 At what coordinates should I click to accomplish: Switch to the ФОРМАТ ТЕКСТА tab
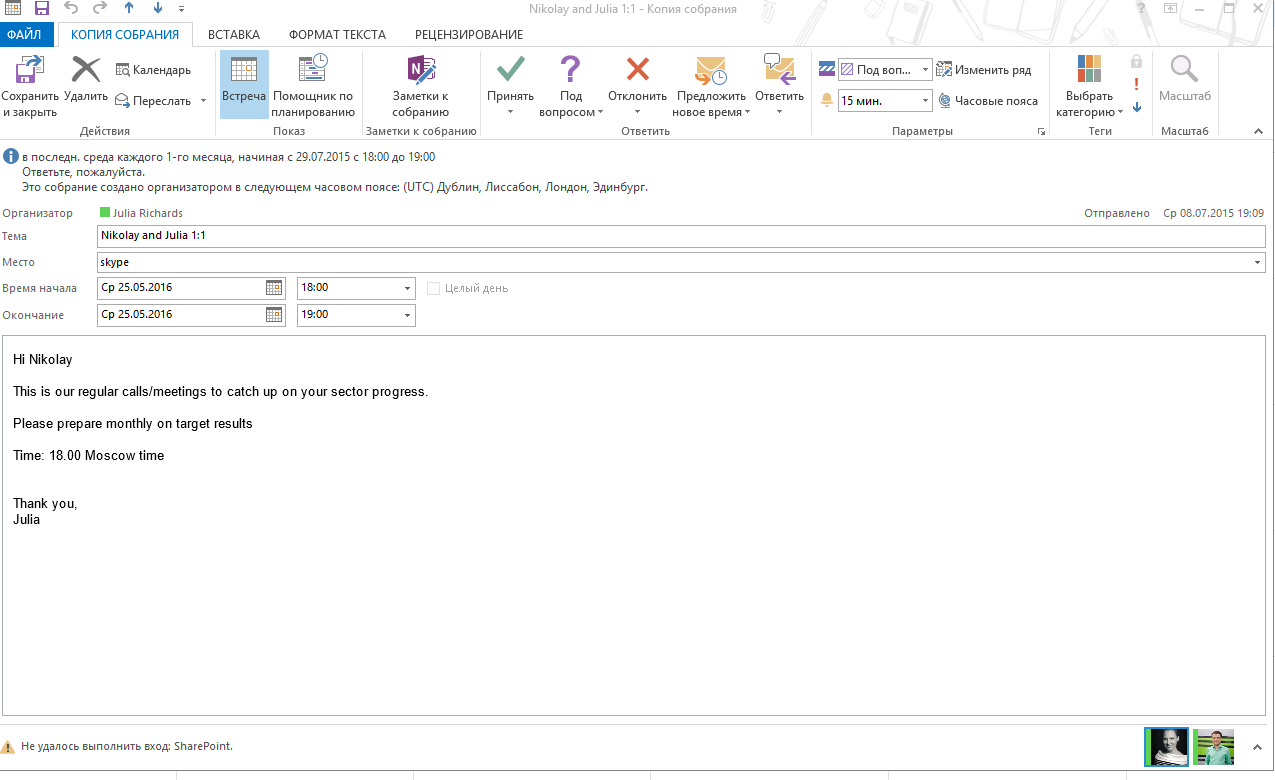click(x=337, y=34)
